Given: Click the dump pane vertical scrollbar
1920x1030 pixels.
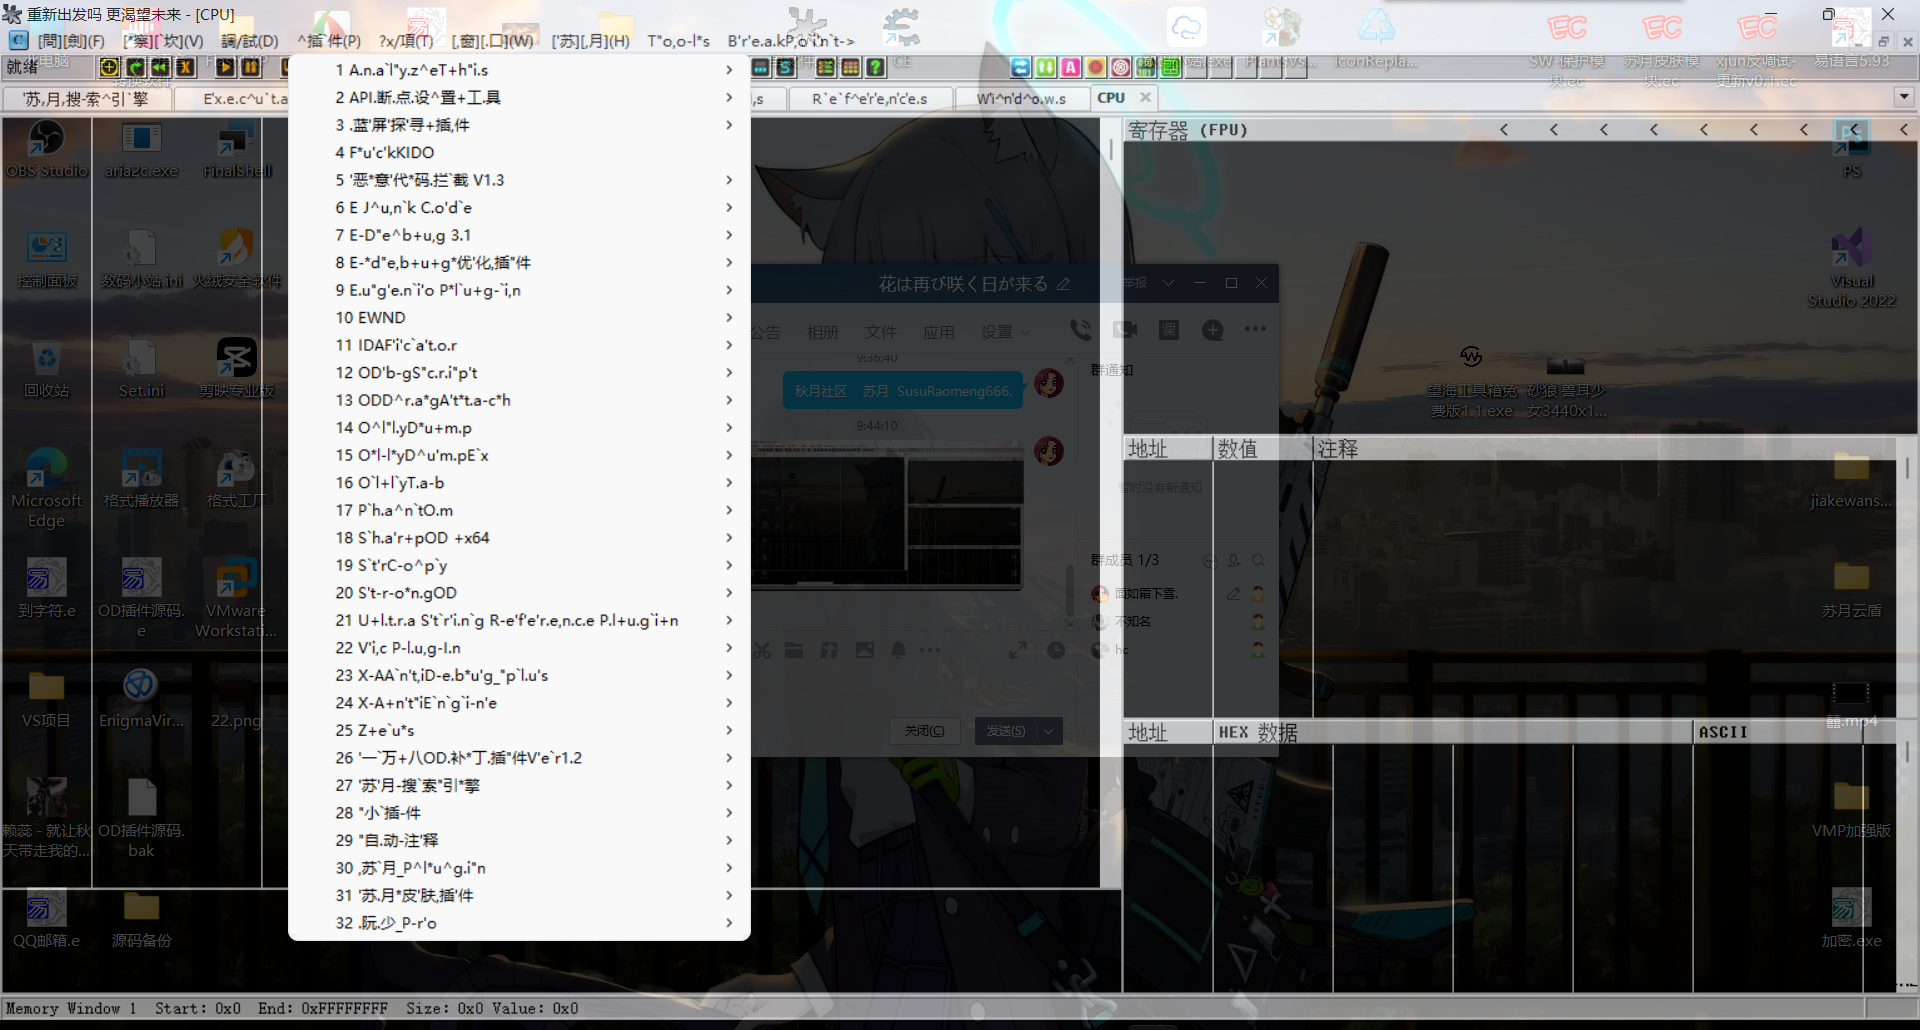Looking at the screenshot, I should click(x=1907, y=856).
